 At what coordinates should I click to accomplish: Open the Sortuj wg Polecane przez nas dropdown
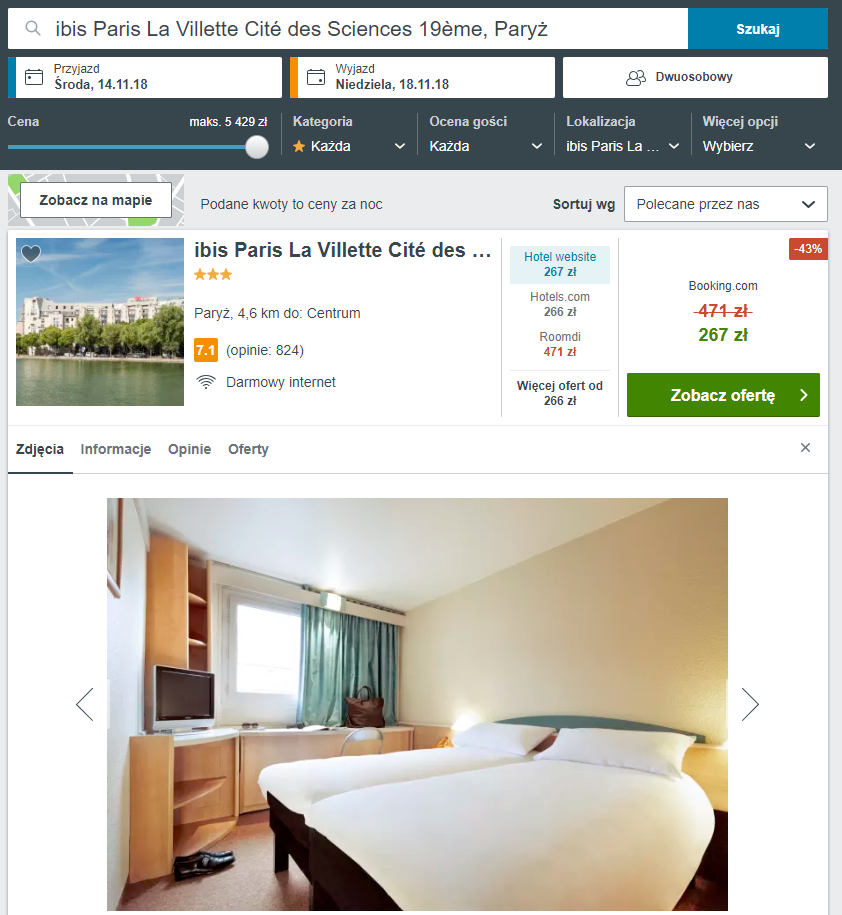(725, 204)
